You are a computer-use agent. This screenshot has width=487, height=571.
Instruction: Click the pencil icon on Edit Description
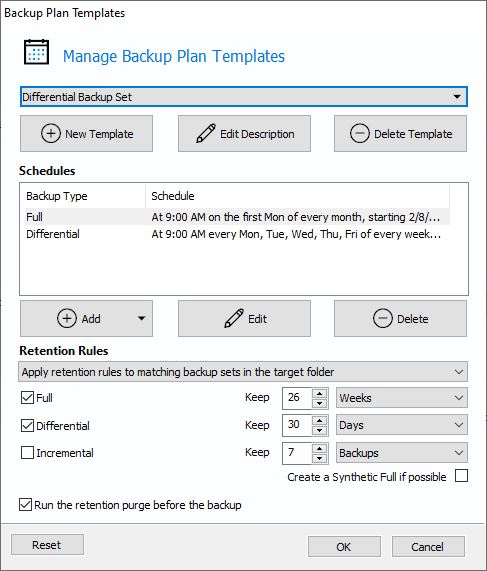coord(206,133)
